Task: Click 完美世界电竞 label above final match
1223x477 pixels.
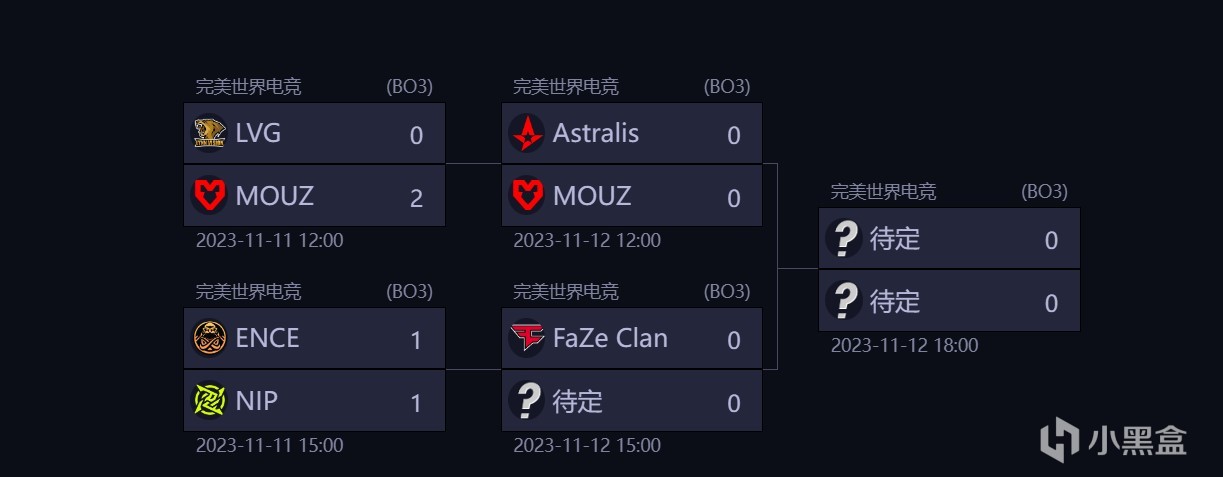Action: click(x=883, y=192)
